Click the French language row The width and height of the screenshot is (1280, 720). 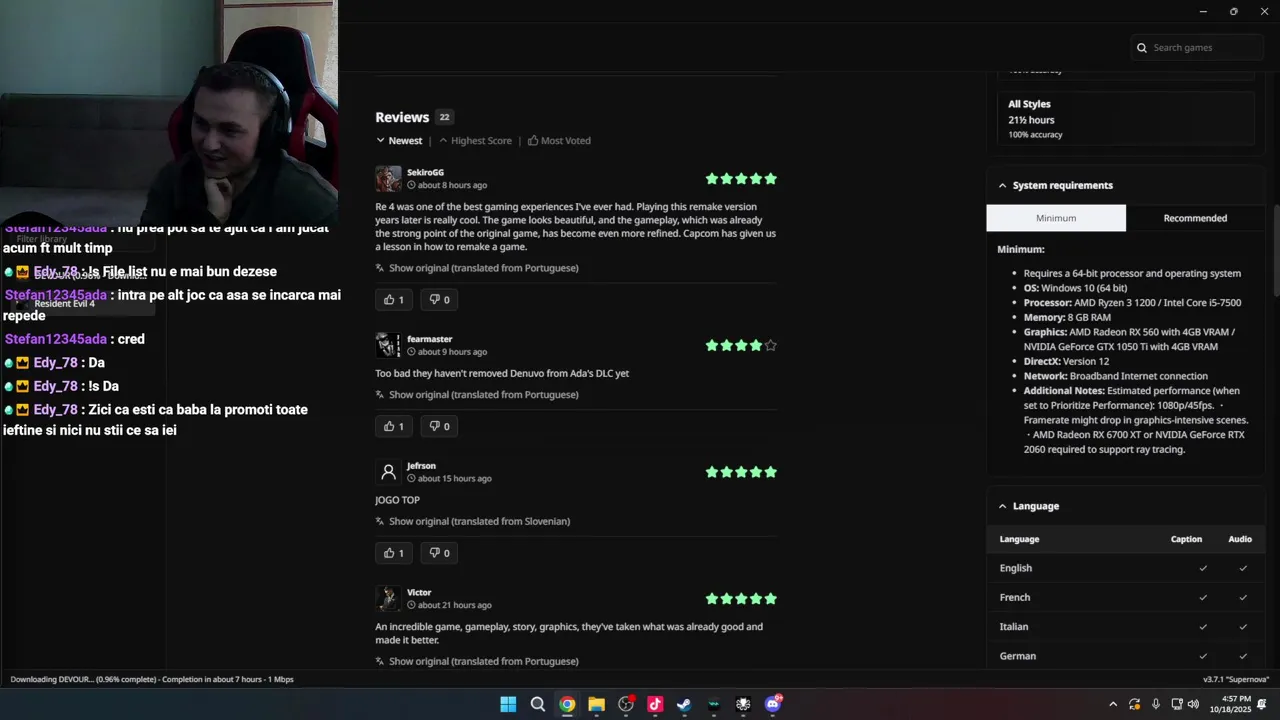tap(1126, 598)
